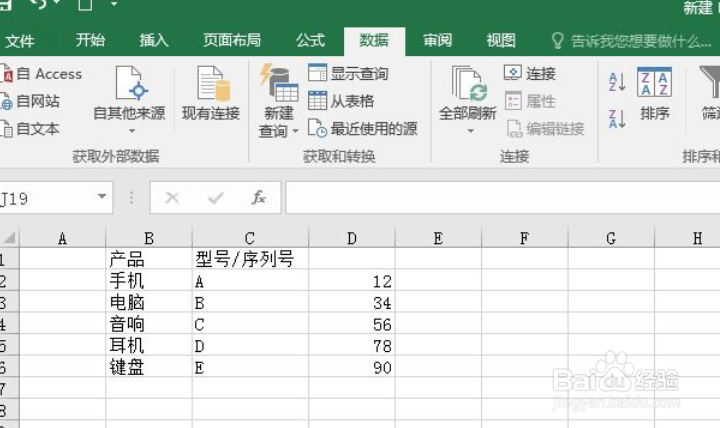
Task: Click the filter funnel icon
Action: click(x=710, y=82)
